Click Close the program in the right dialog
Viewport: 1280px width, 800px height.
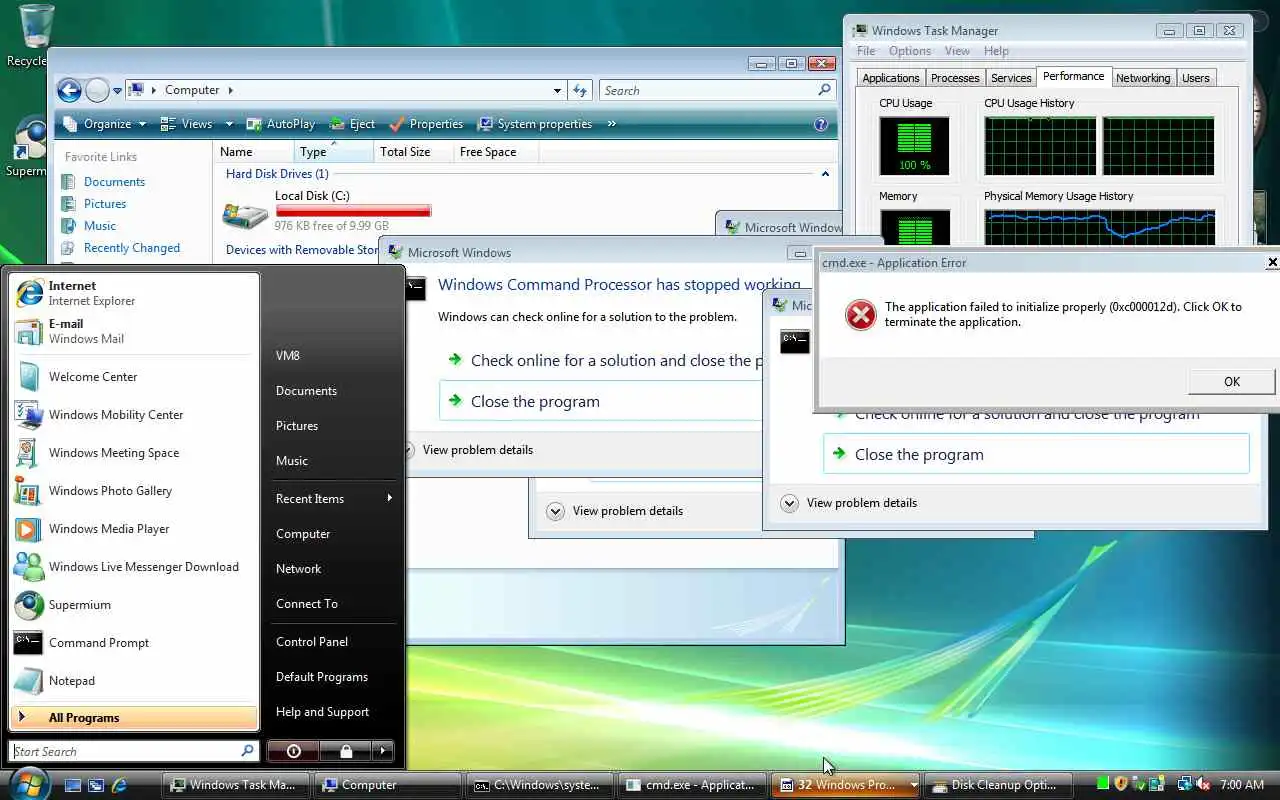(x=1036, y=454)
